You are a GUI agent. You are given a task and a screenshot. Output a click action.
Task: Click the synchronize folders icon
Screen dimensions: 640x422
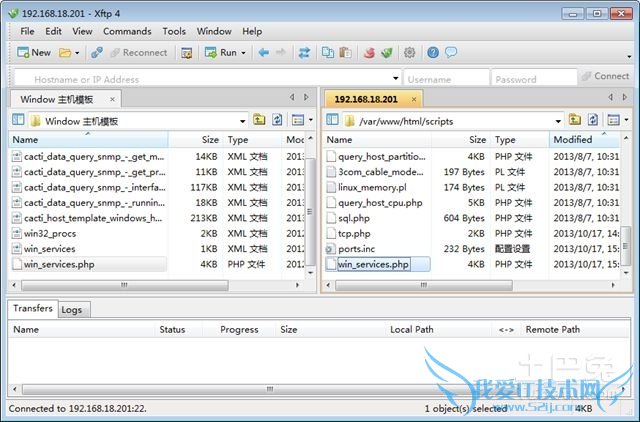(304, 53)
